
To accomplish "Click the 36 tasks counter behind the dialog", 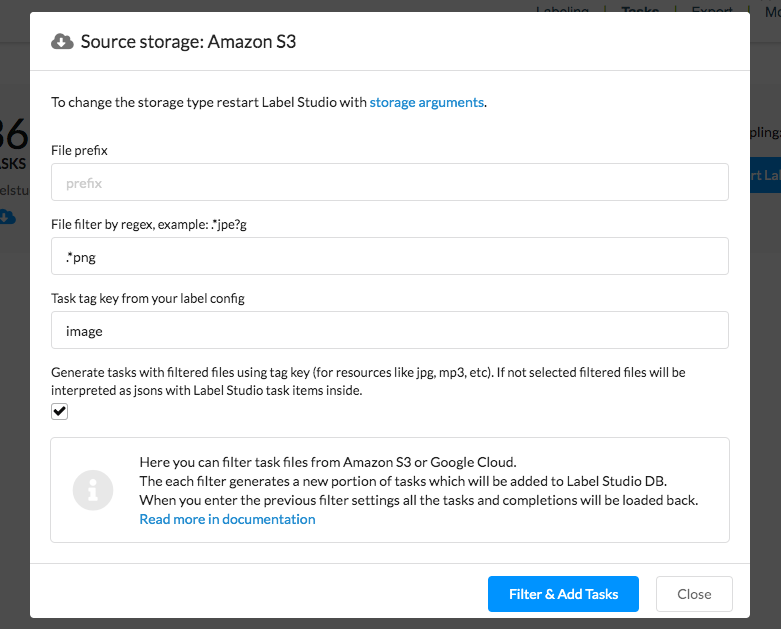I will [14, 135].
